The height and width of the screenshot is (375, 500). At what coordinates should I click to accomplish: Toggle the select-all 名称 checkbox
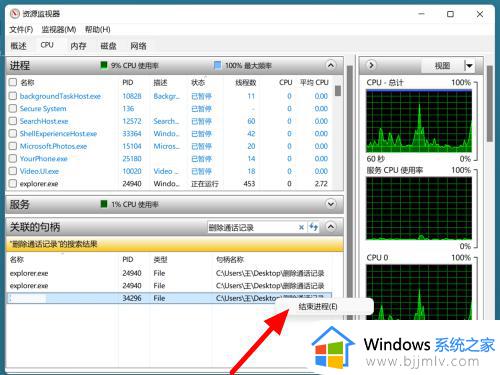point(13,82)
